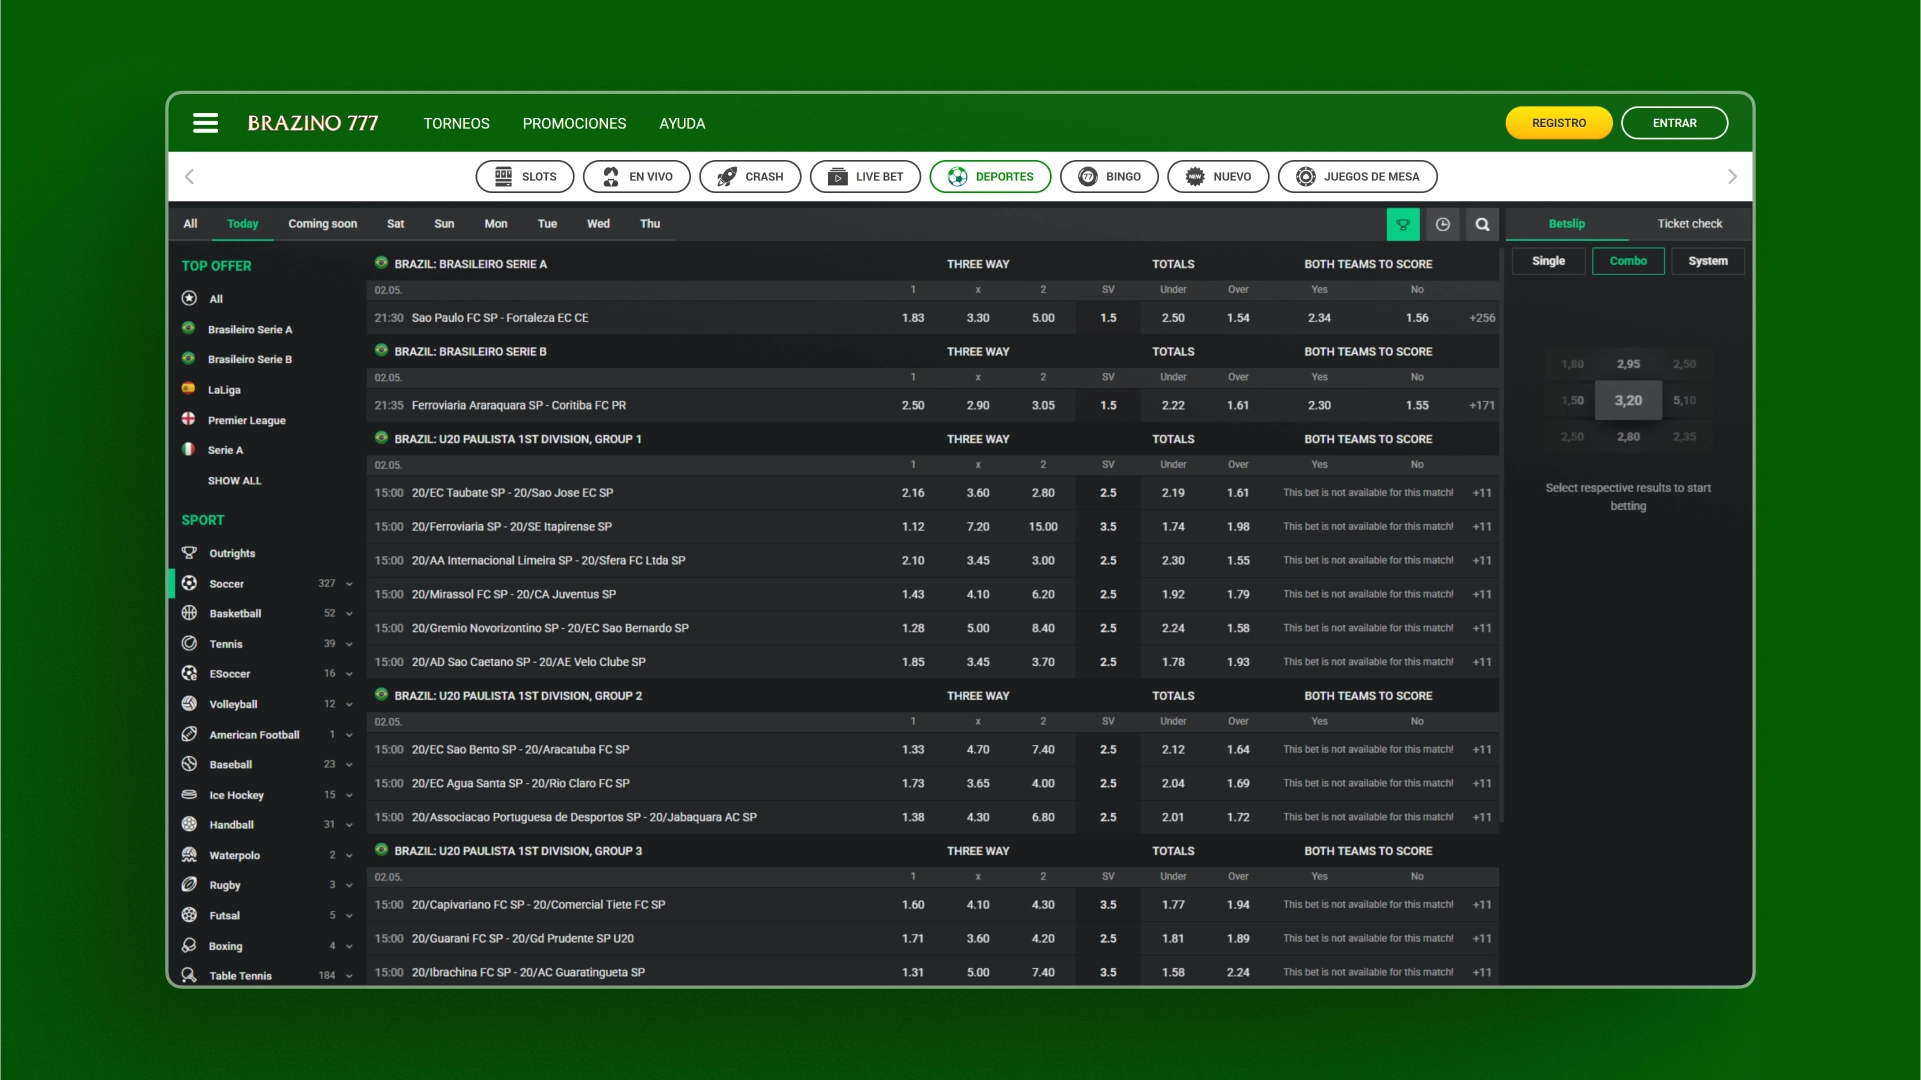Select the Rugby sport icon
The height and width of the screenshot is (1080, 1921).
(189, 885)
